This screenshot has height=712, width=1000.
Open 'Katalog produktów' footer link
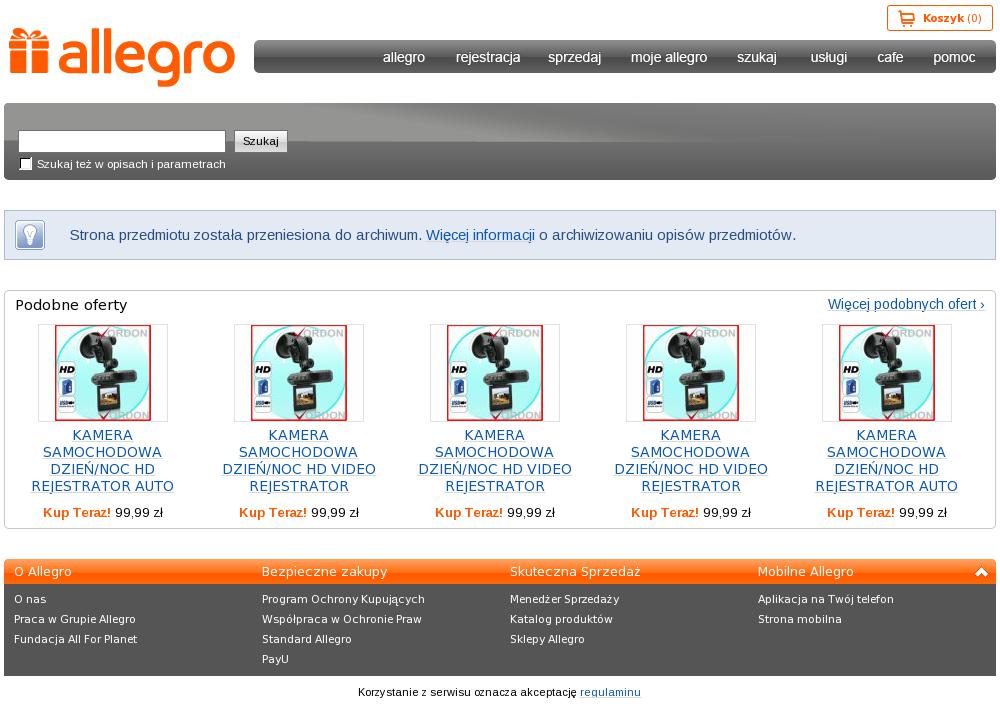[561, 619]
